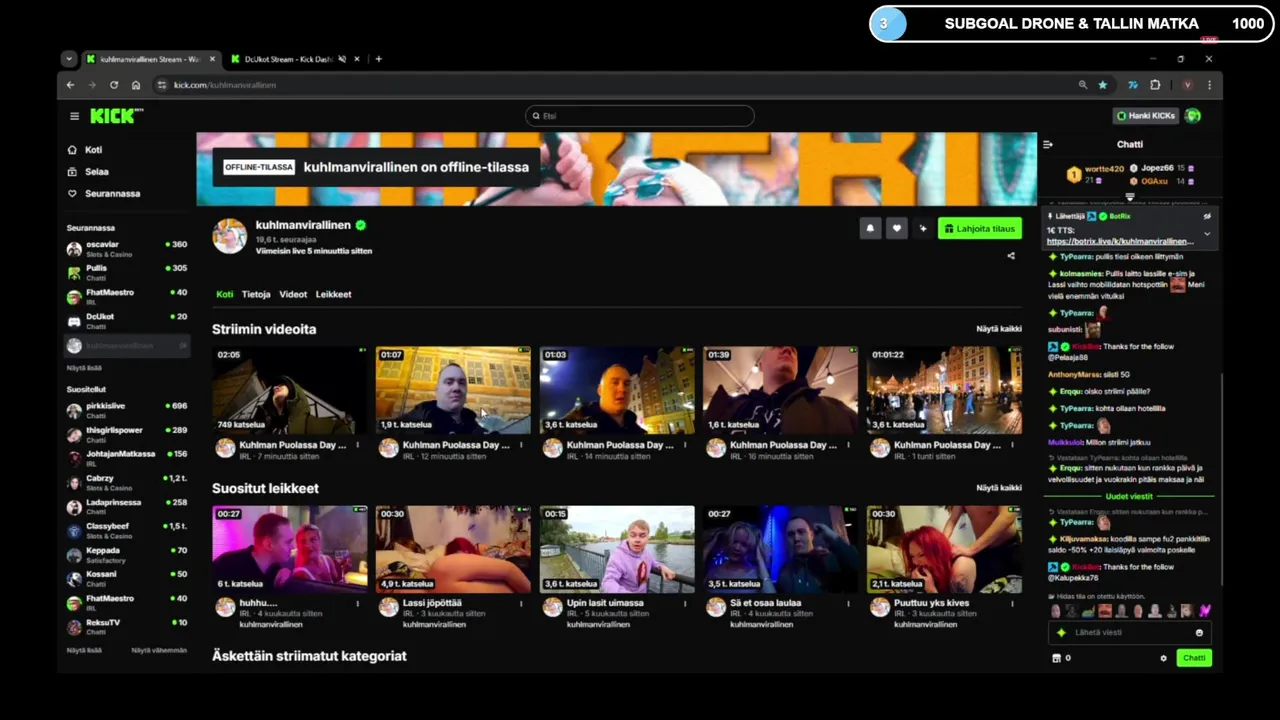
Task: Open Sä et osaa laulaa clip thumbnail
Action: click(x=780, y=549)
